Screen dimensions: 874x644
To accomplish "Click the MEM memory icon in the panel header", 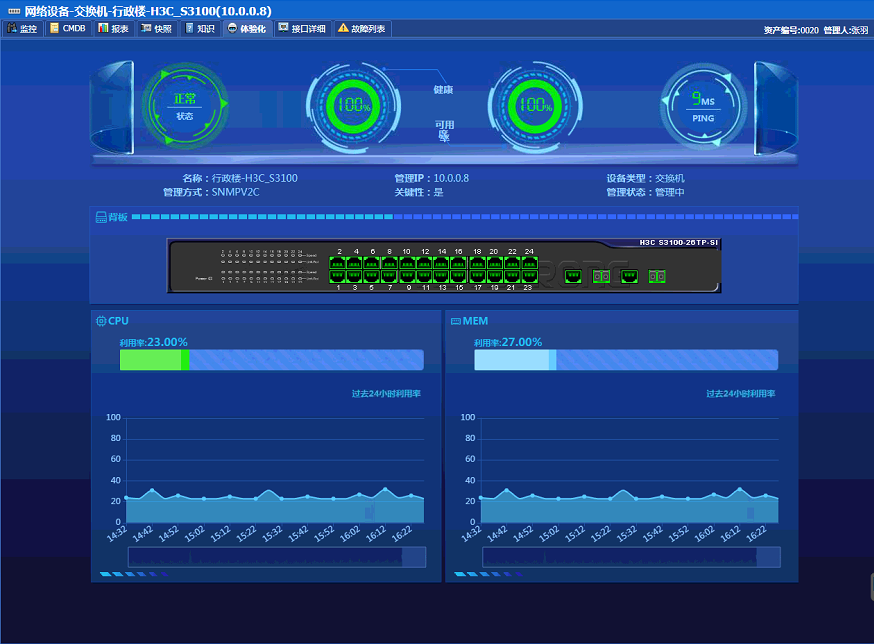I will click(455, 321).
